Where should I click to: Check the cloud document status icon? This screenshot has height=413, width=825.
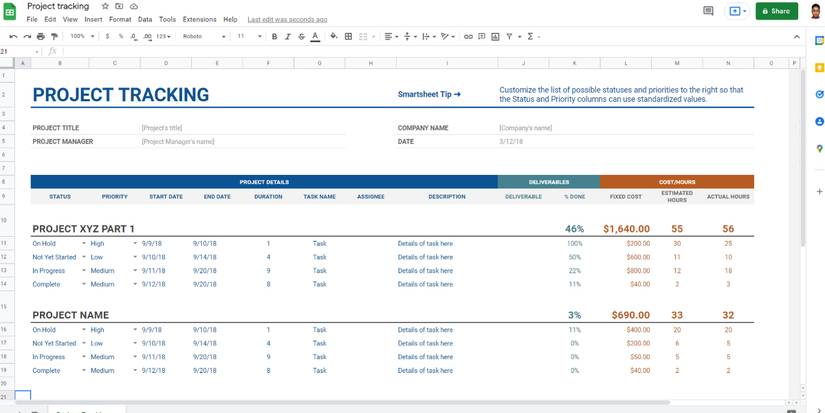[x=134, y=6]
